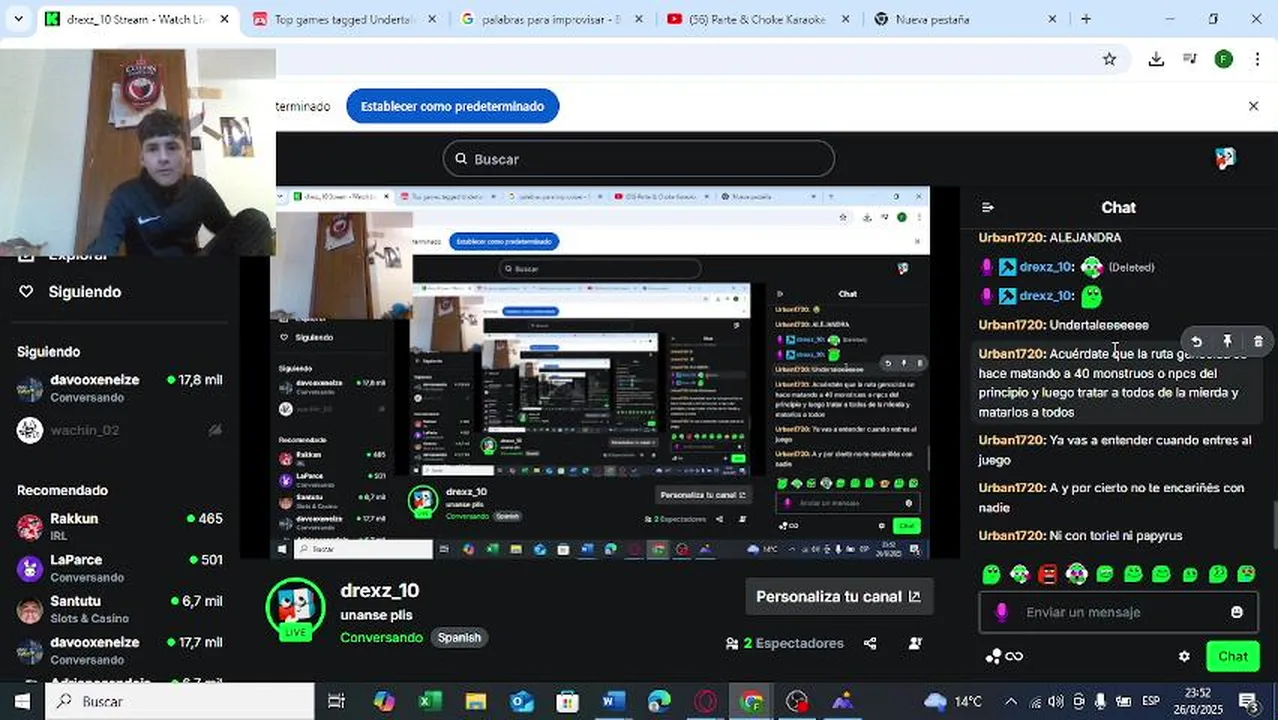The image size is (1278, 720).
Task: Open the Windows Start menu
Action: 22,701
